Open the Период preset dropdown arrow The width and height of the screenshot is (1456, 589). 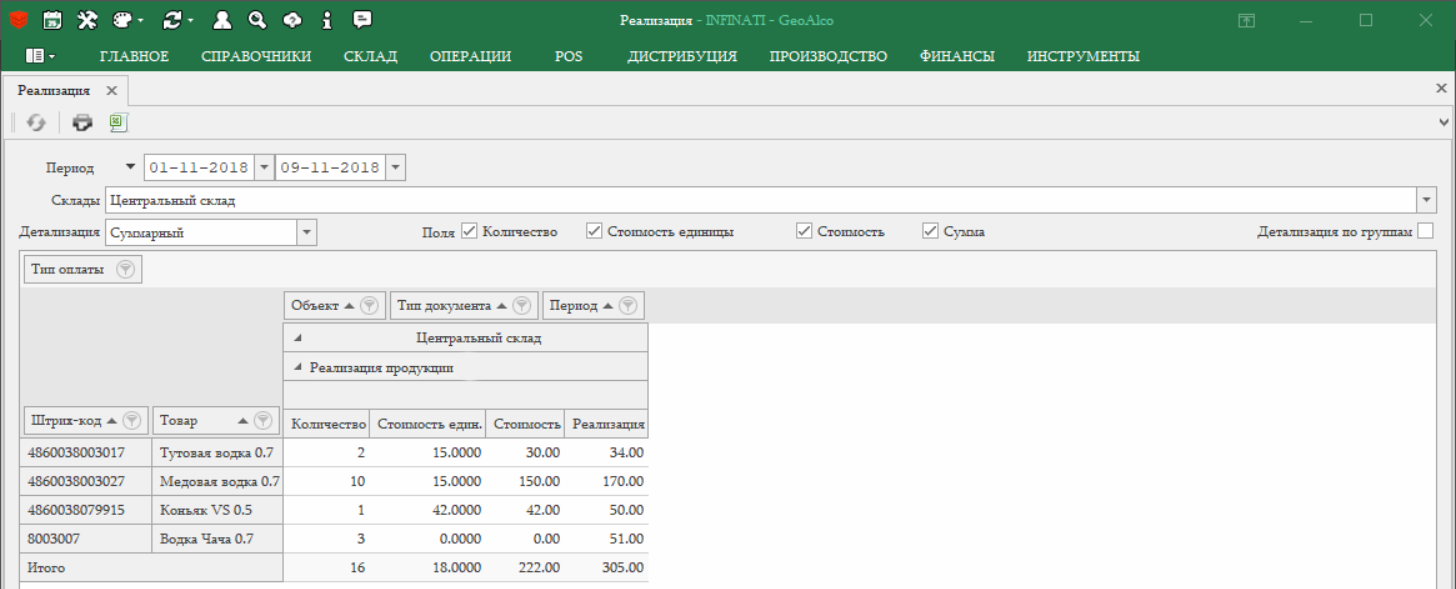point(130,167)
